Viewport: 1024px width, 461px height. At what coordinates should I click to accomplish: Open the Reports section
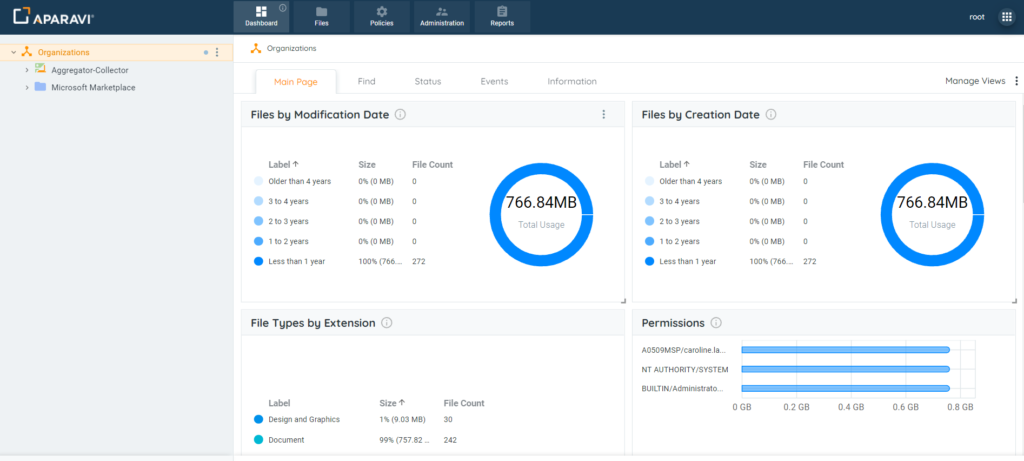click(502, 17)
